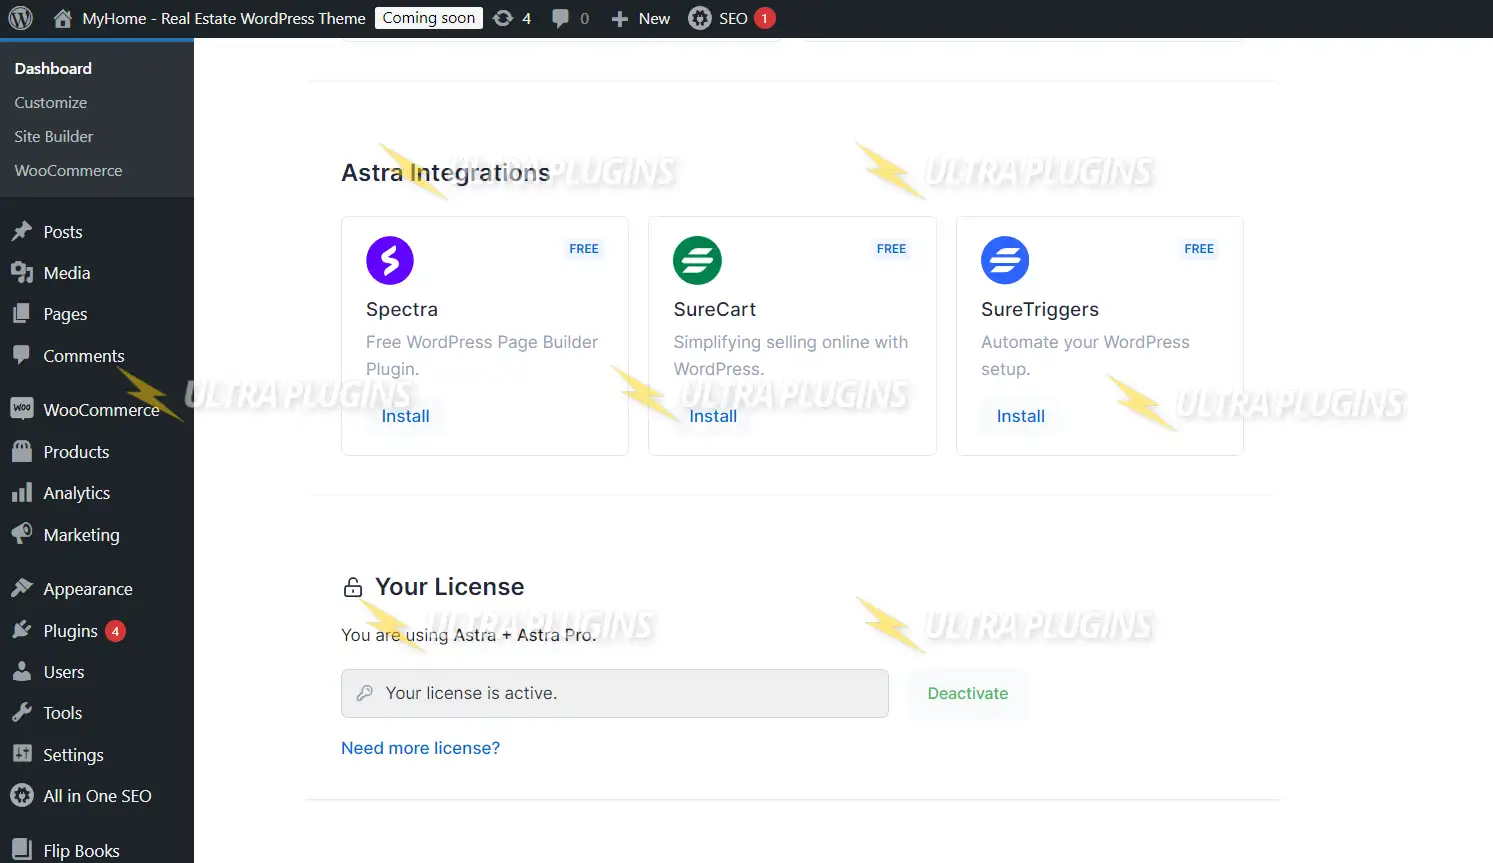Click the Tools wrench icon
This screenshot has height=863, width=1493.
22,712
